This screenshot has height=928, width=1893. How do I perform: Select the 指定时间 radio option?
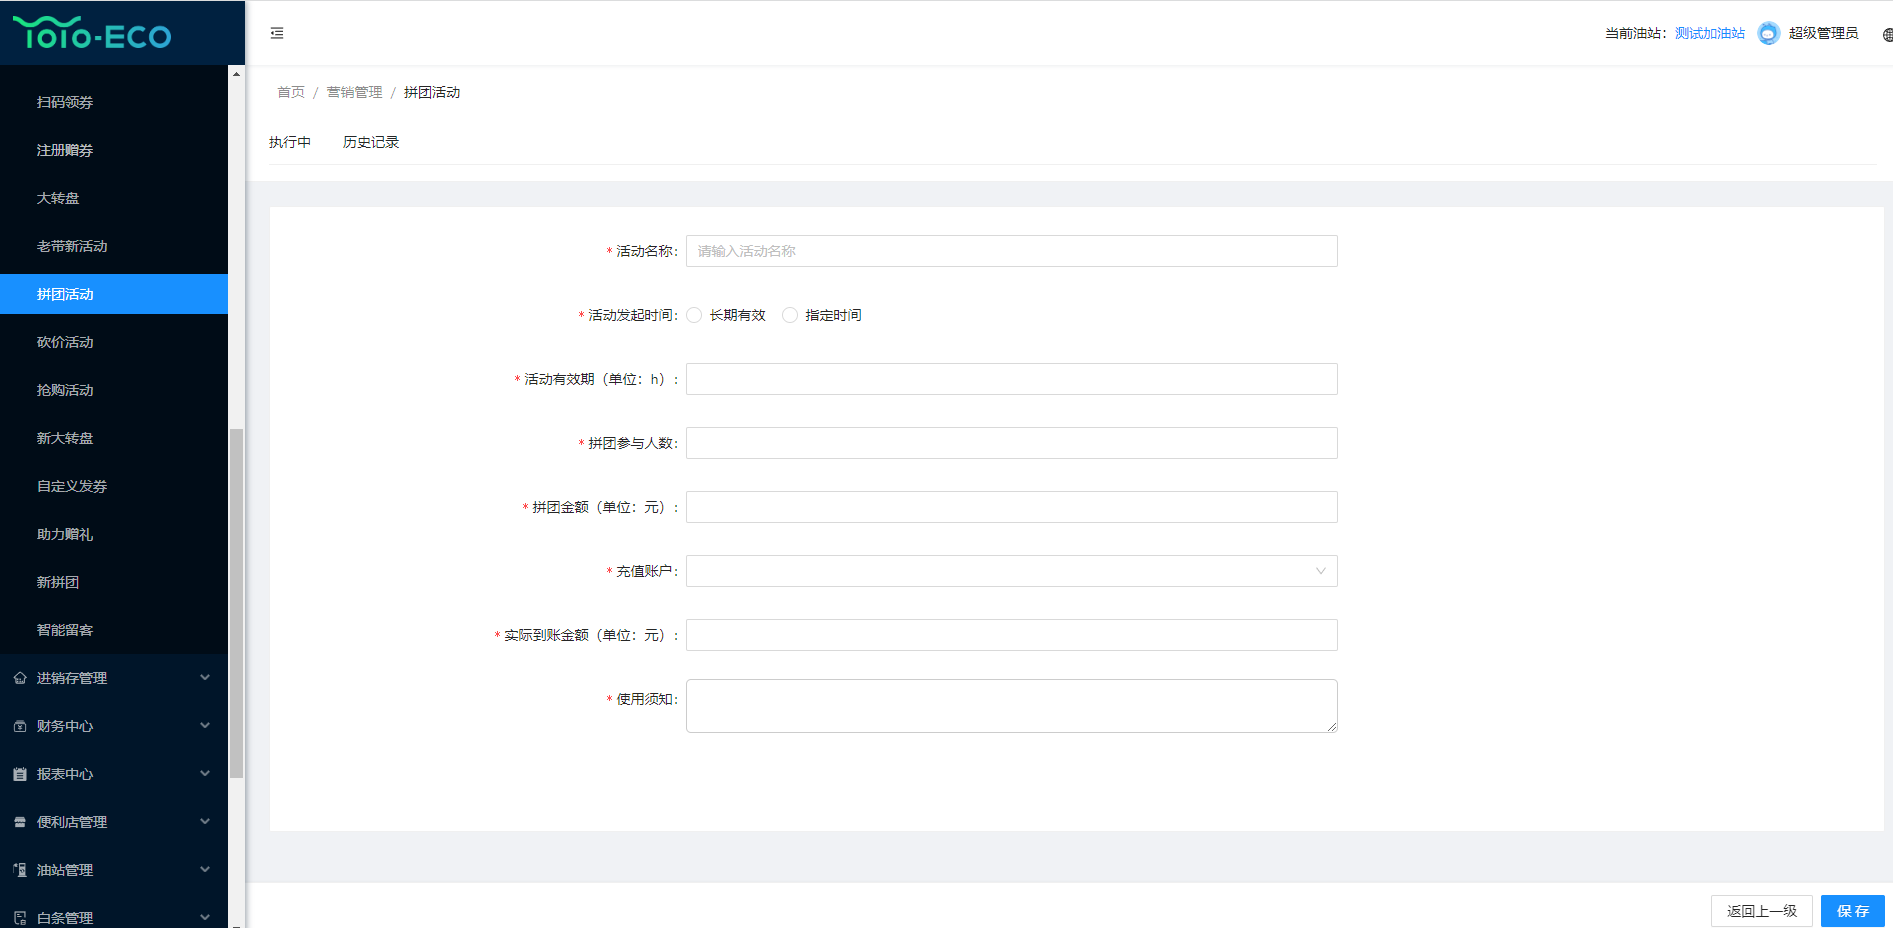click(x=790, y=315)
